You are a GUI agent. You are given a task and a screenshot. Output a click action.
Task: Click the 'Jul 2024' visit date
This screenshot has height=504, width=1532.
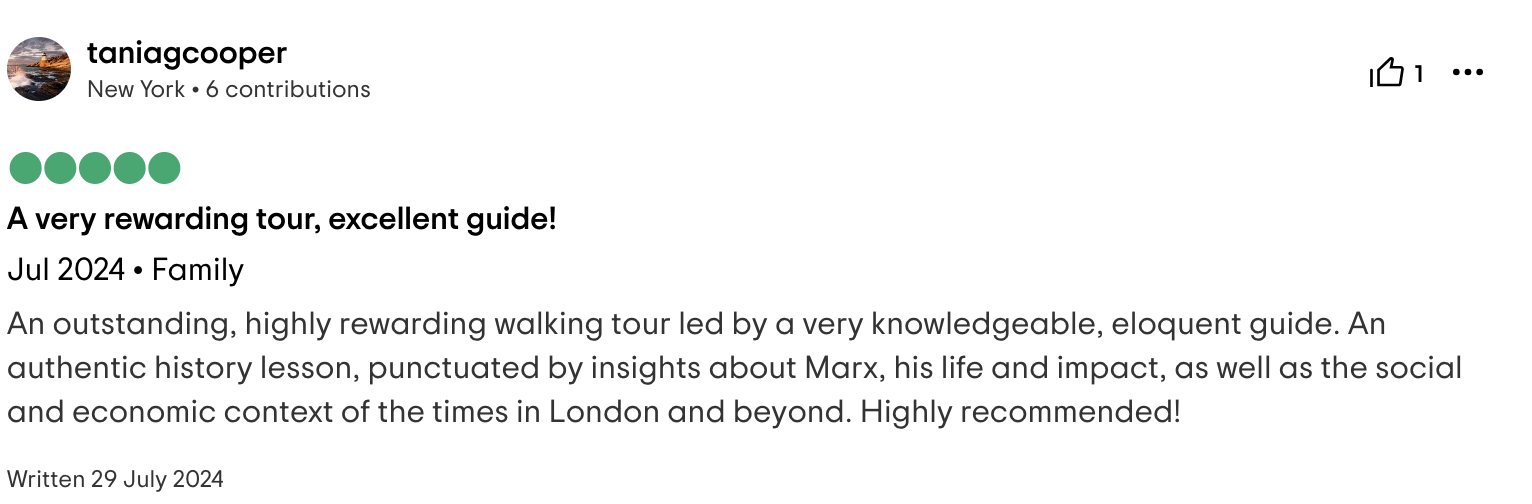pyautogui.click(x=66, y=270)
